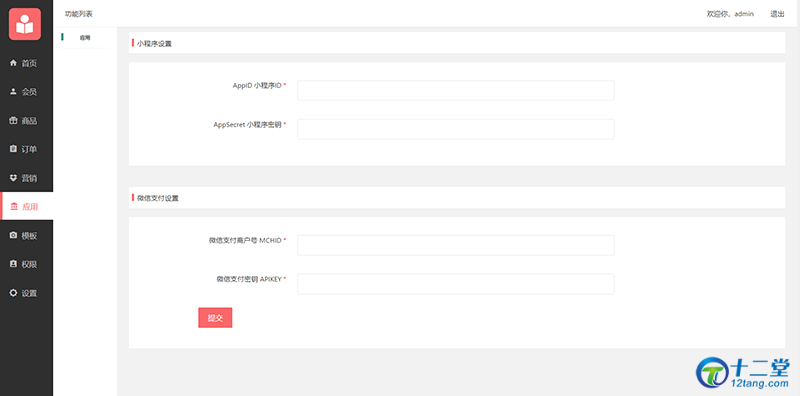Click the red 提交 submit button

pyautogui.click(x=215, y=317)
